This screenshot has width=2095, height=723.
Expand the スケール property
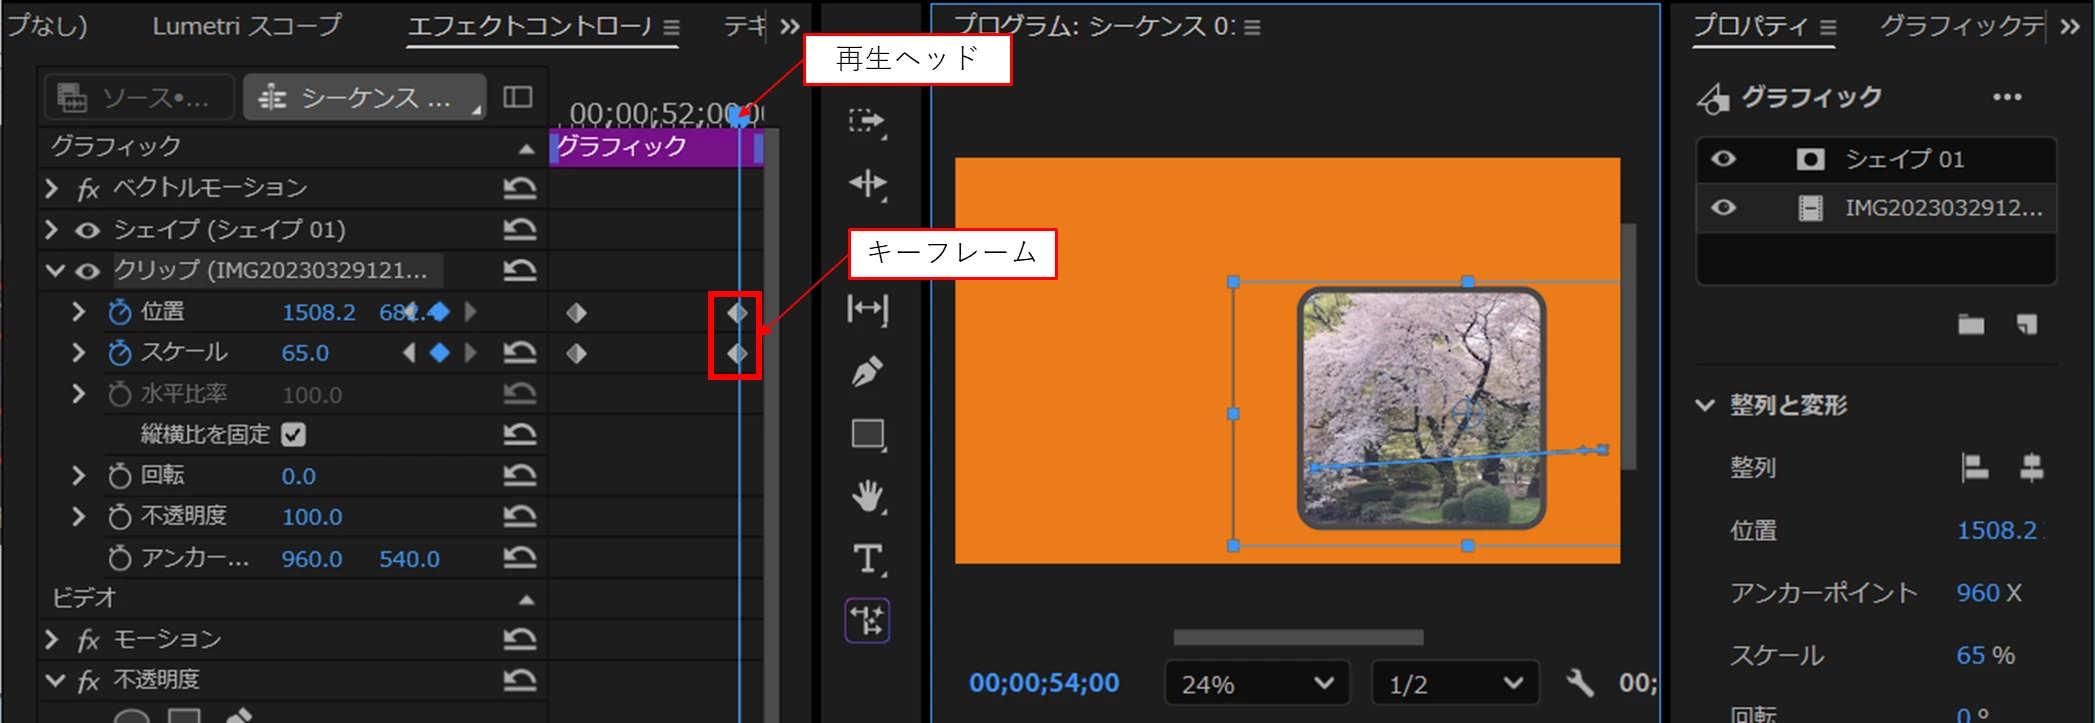(x=78, y=352)
